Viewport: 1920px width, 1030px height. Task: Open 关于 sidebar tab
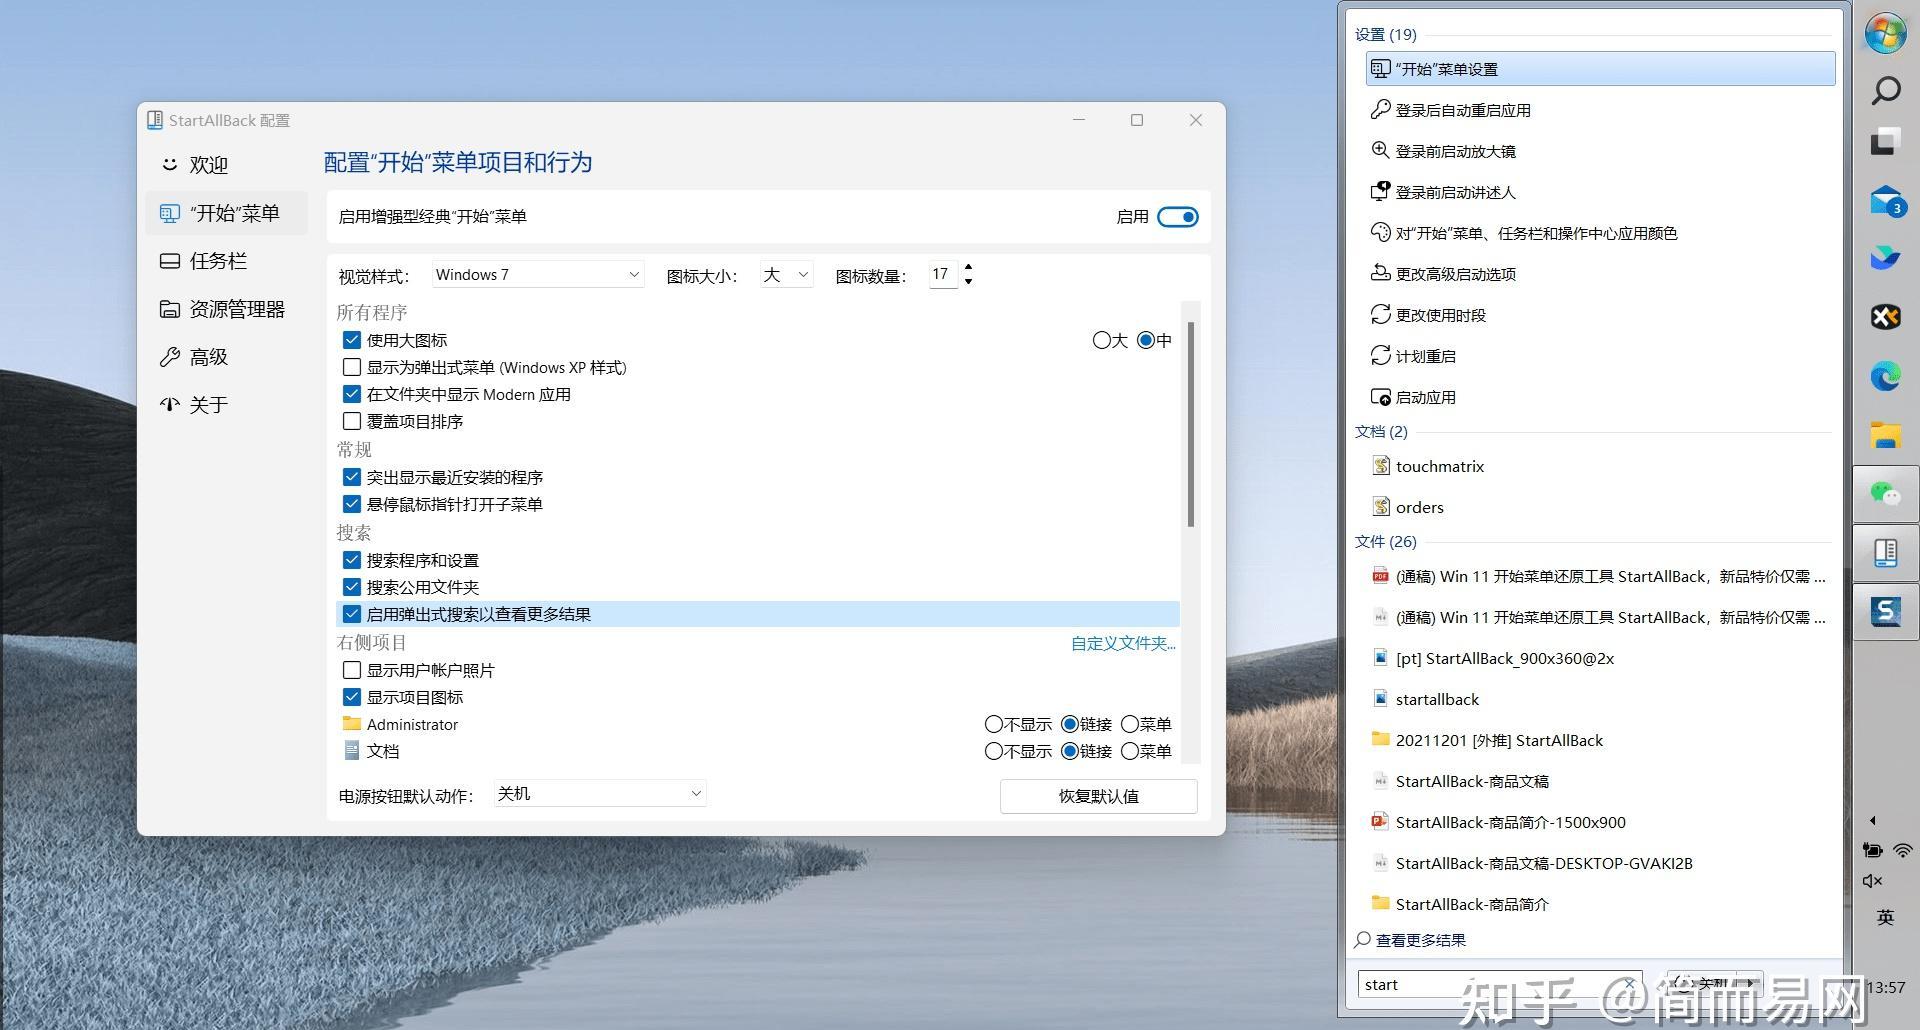(227, 405)
